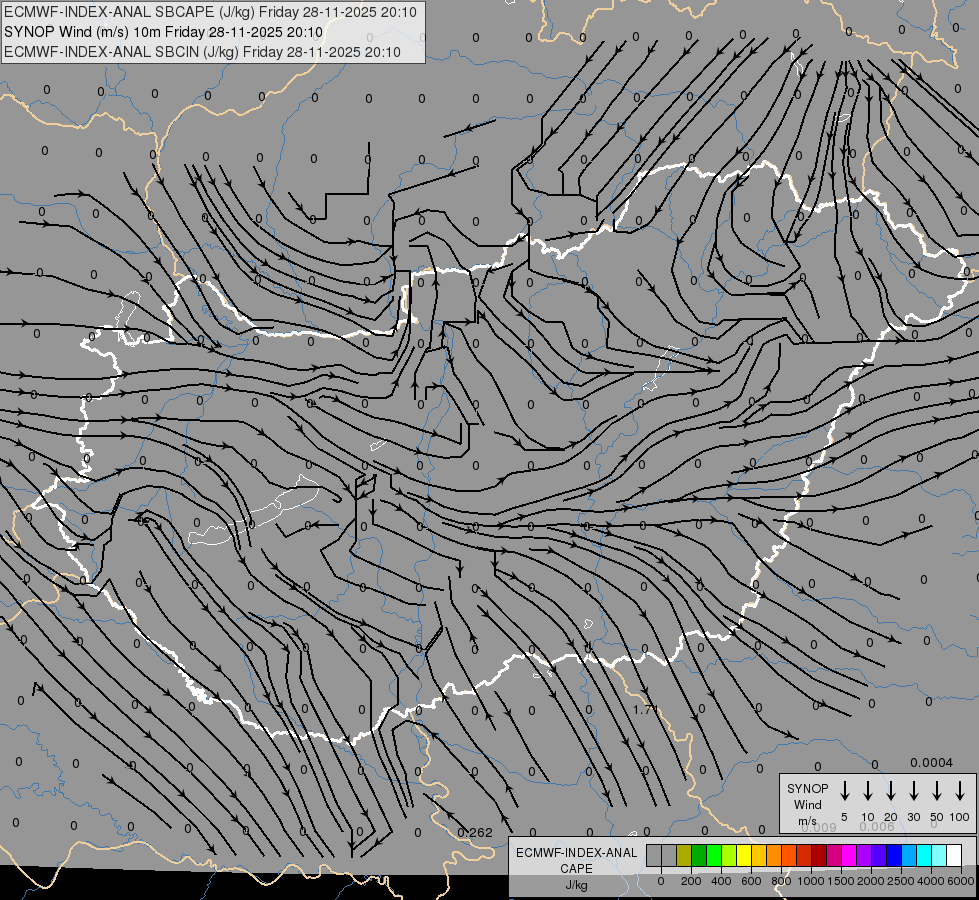This screenshot has height=900, width=979.
Task: Select the white swatch at legend end
Action: coord(954,855)
